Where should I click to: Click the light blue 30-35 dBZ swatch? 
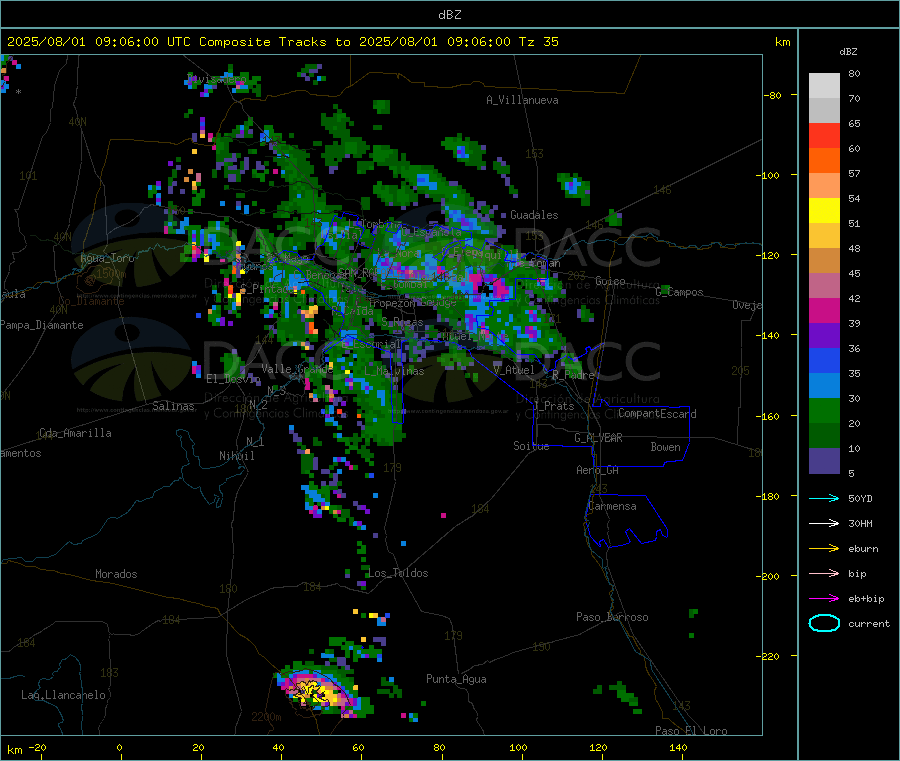pyautogui.click(x=824, y=386)
